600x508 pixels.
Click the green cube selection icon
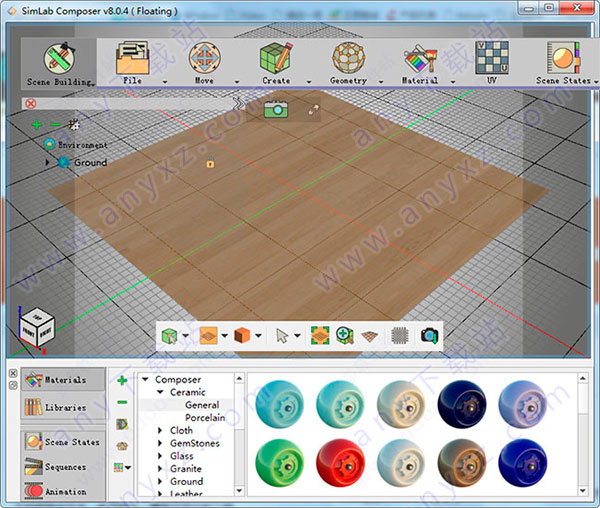[170, 336]
